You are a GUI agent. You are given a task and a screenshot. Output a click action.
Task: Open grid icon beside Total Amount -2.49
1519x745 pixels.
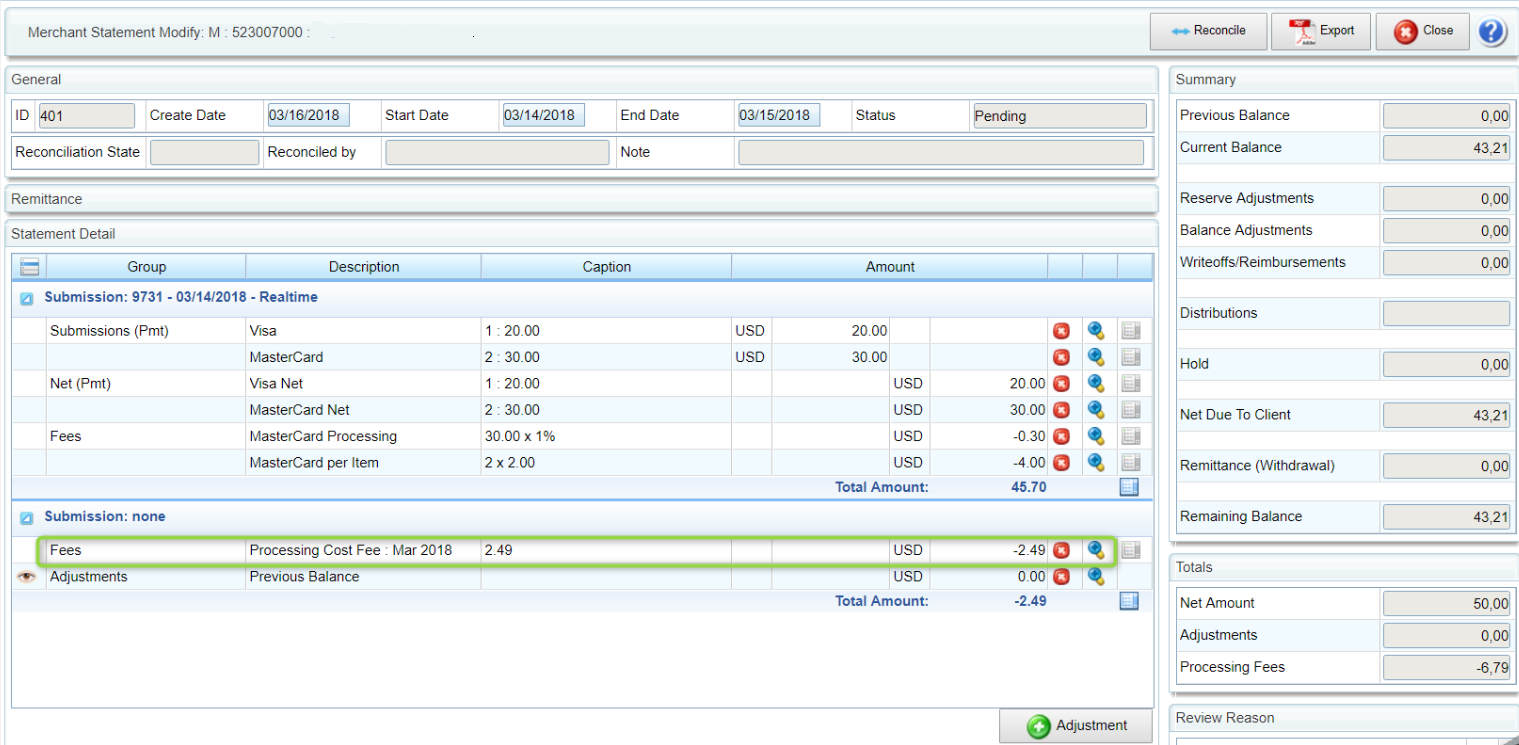point(1129,601)
